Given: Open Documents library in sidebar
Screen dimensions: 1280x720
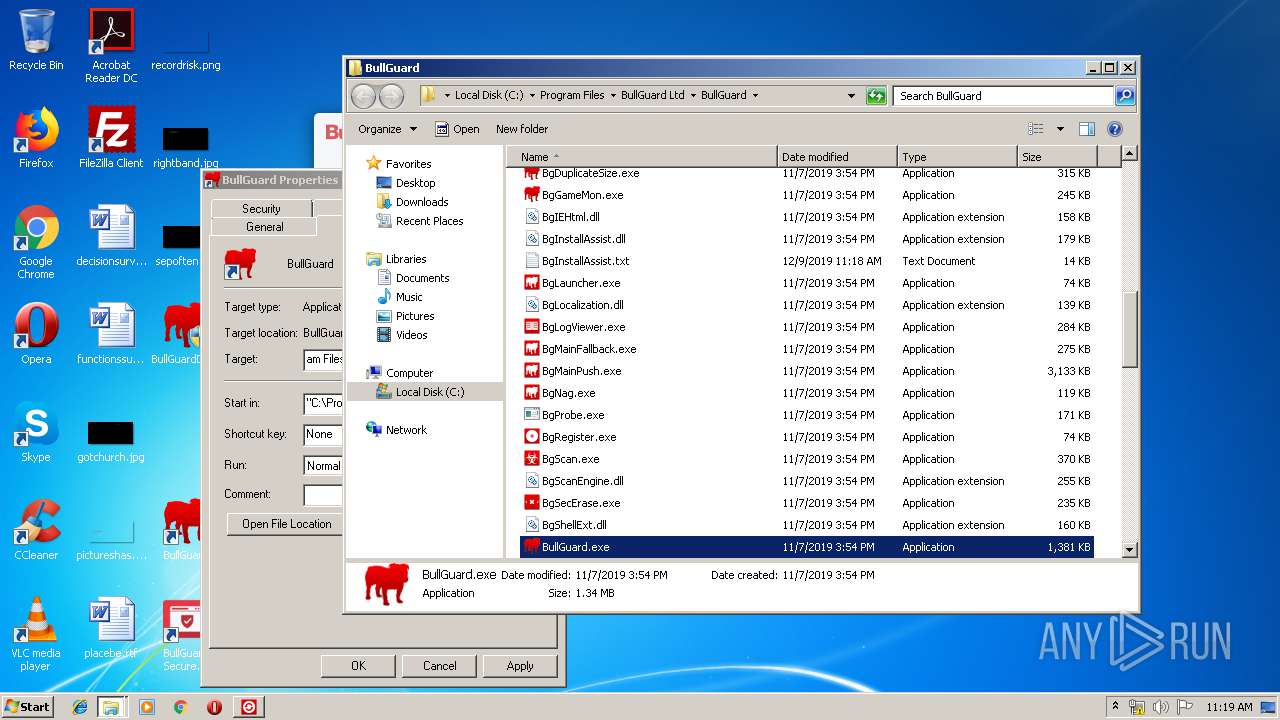Looking at the screenshot, I should (x=412, y=278).
